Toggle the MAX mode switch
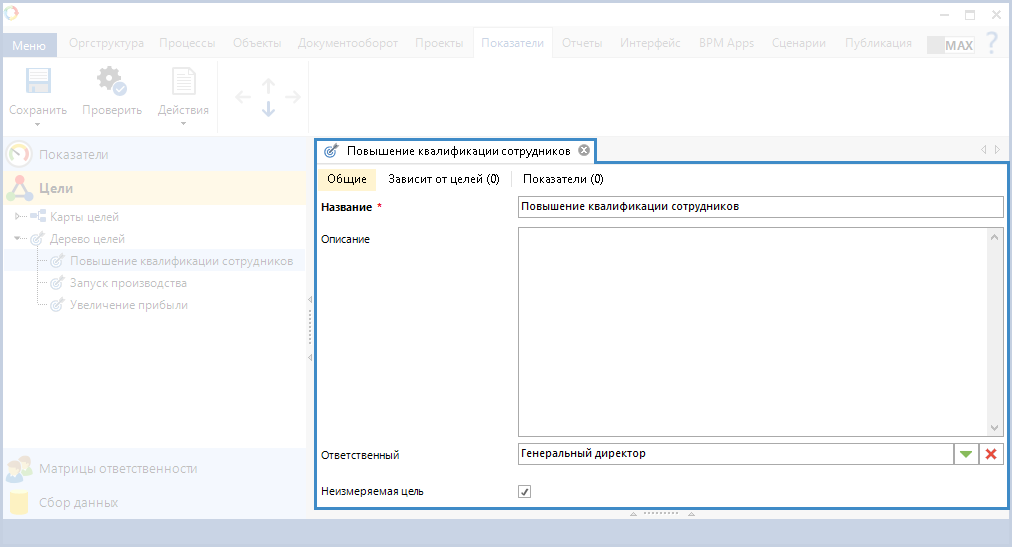The height and width of the screenshot is (547, 1012). pos(950,45)
